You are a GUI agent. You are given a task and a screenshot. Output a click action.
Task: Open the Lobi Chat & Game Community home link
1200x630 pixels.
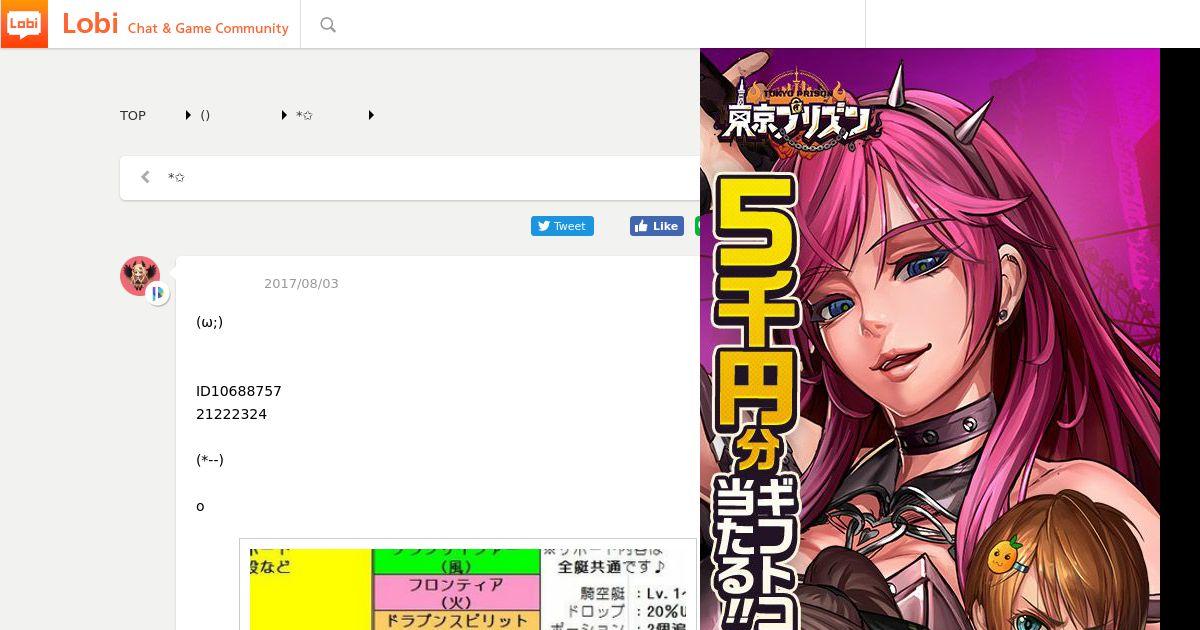click(x=175, y=25)
